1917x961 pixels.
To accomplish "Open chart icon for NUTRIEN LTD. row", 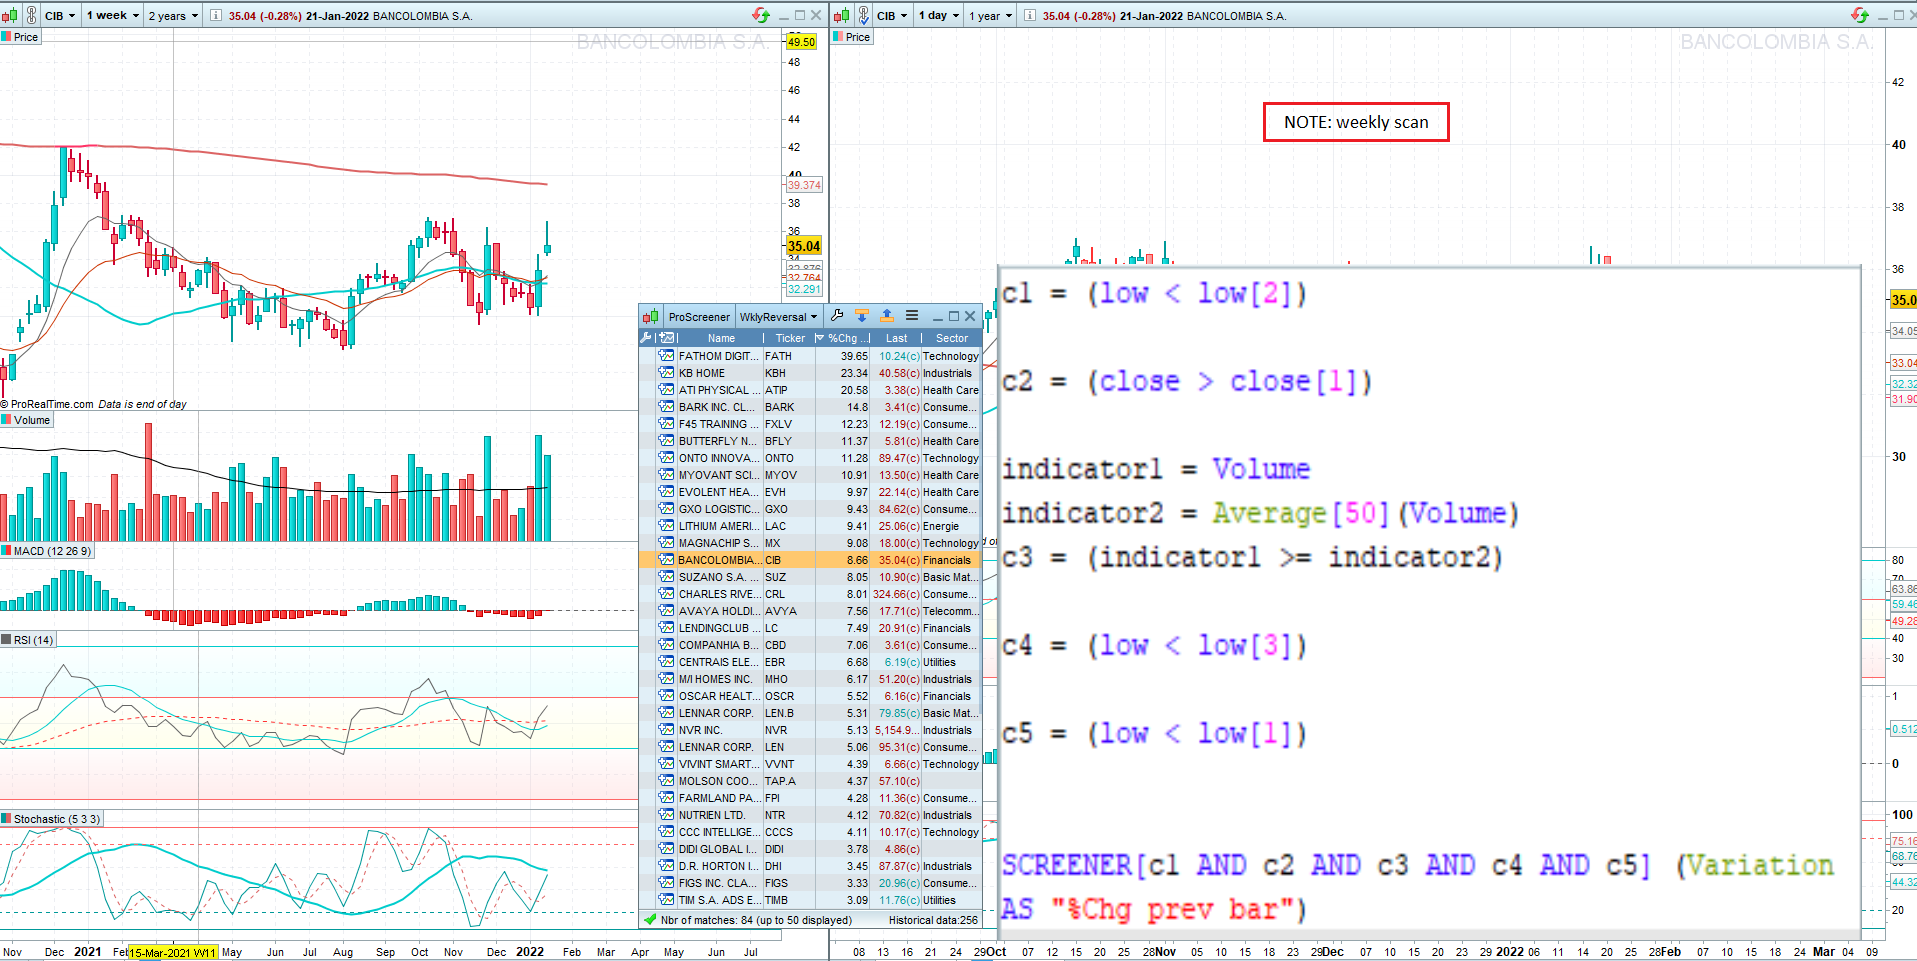I will 666,815.
